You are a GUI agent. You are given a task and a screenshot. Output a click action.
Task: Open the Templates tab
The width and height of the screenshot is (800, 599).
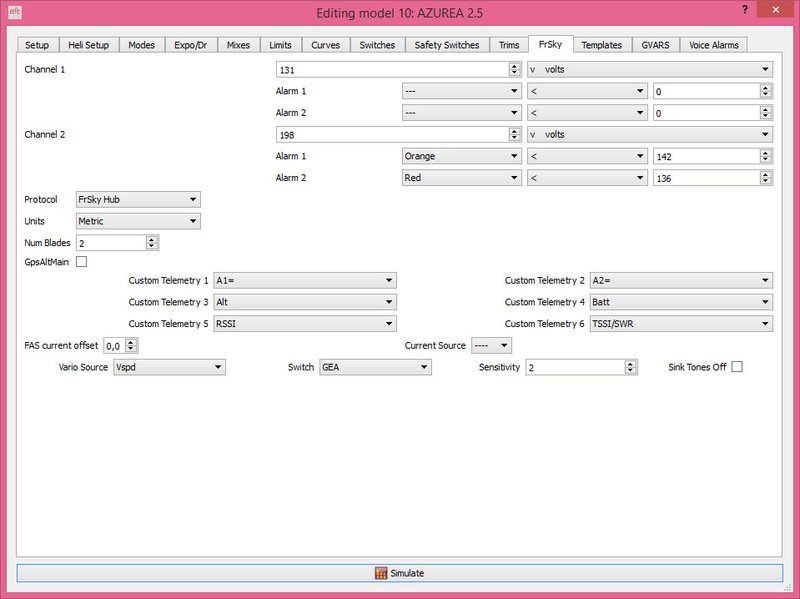point(602,45)
